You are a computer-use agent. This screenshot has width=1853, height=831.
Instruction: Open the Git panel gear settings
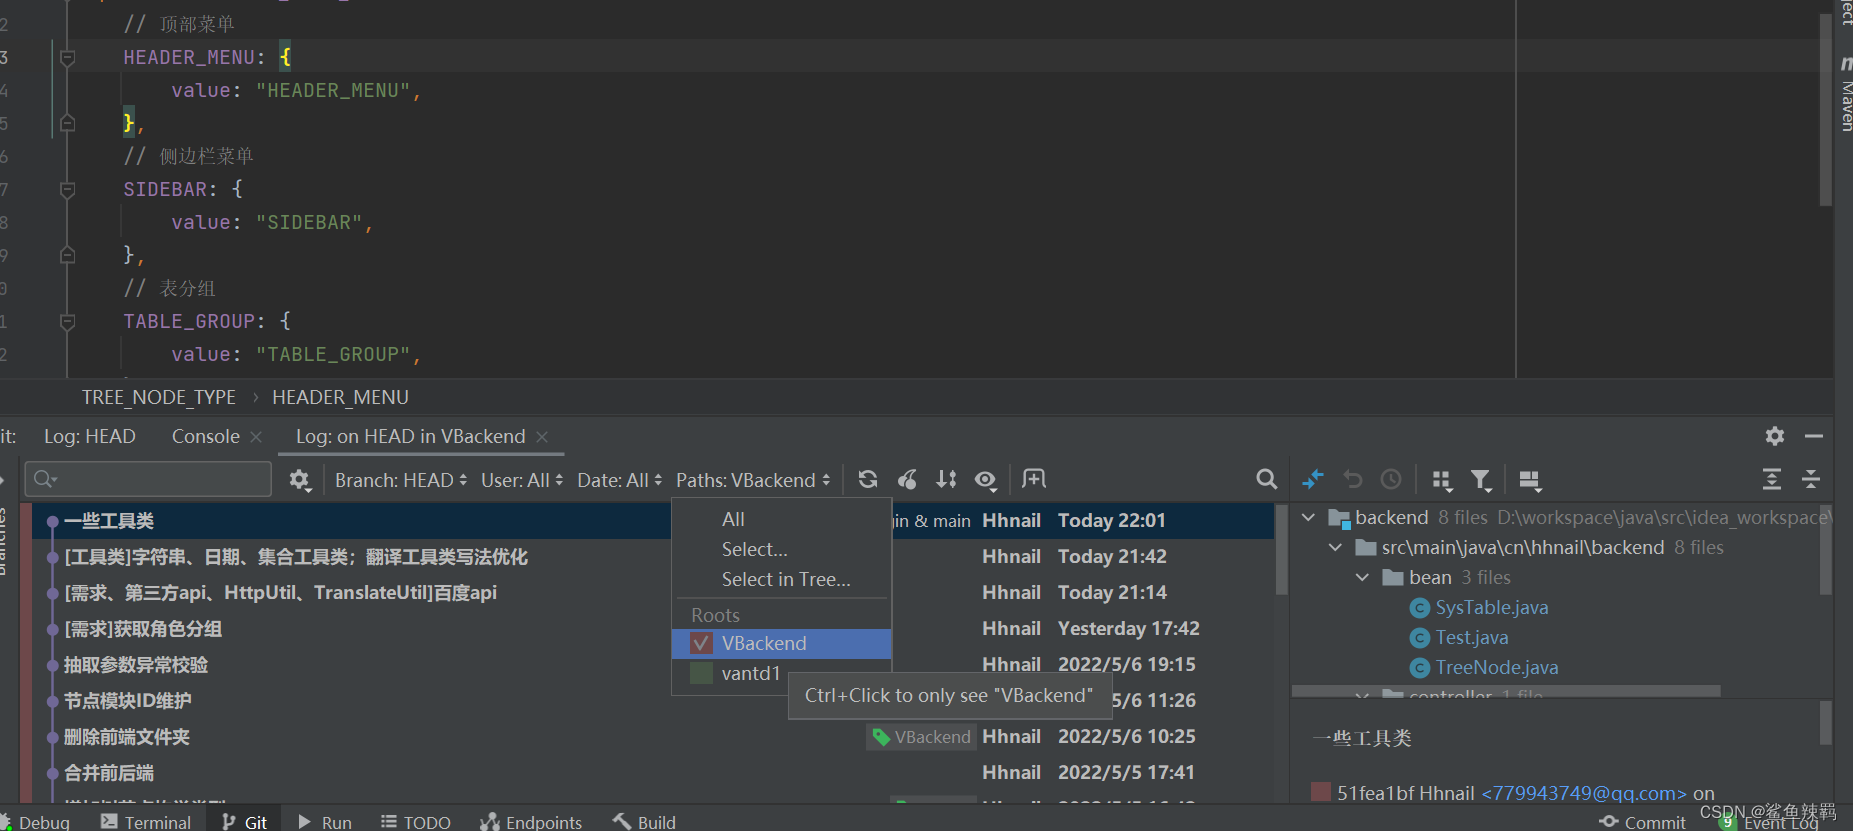pos(1774,436)
